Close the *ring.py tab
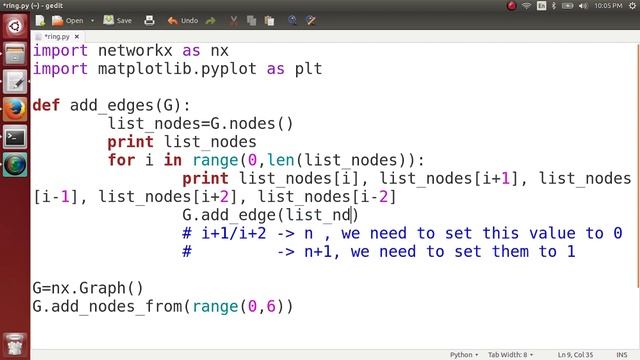Viewport: 640px width, 360px height. pos(77,36)
